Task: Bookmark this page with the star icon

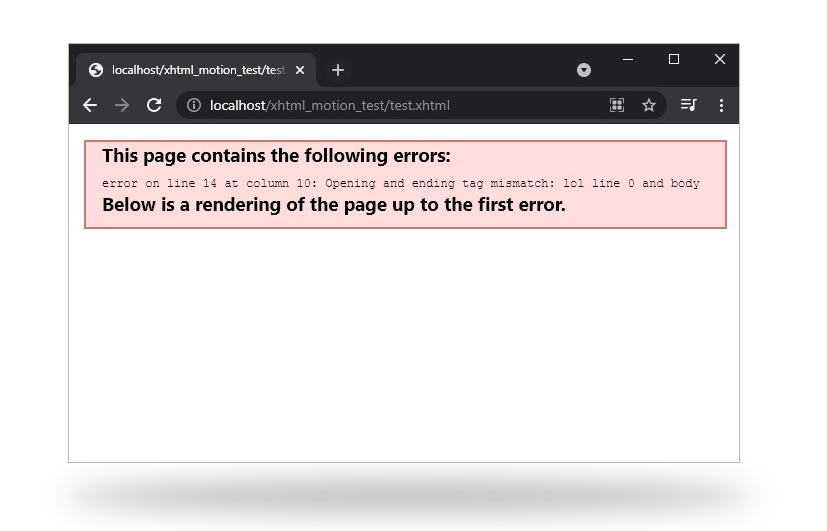Action: (x=649, y=105)
